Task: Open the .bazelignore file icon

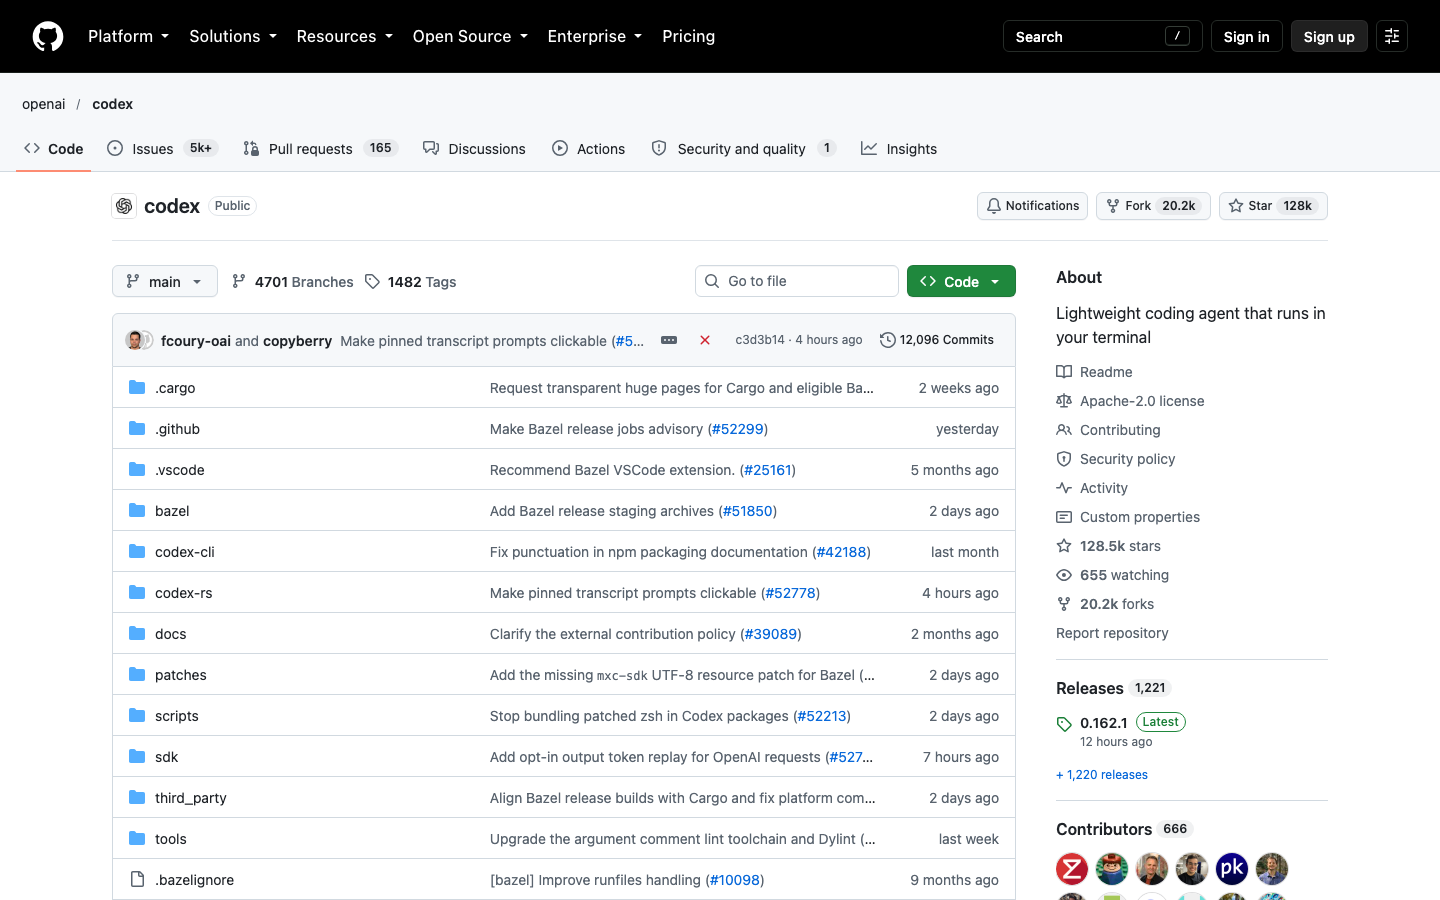Action: (137, 880)
